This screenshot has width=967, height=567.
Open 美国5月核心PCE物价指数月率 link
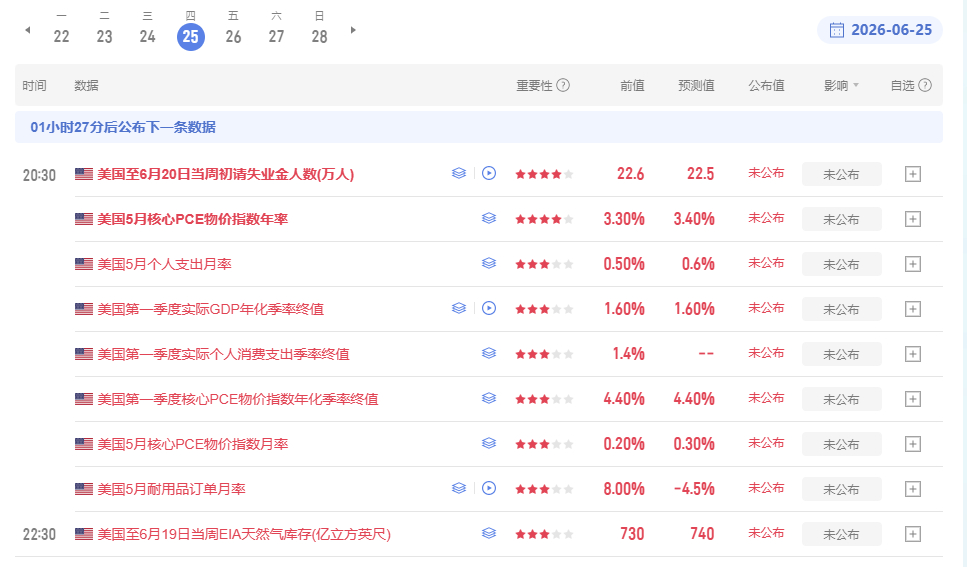click(x=192, y=445)
